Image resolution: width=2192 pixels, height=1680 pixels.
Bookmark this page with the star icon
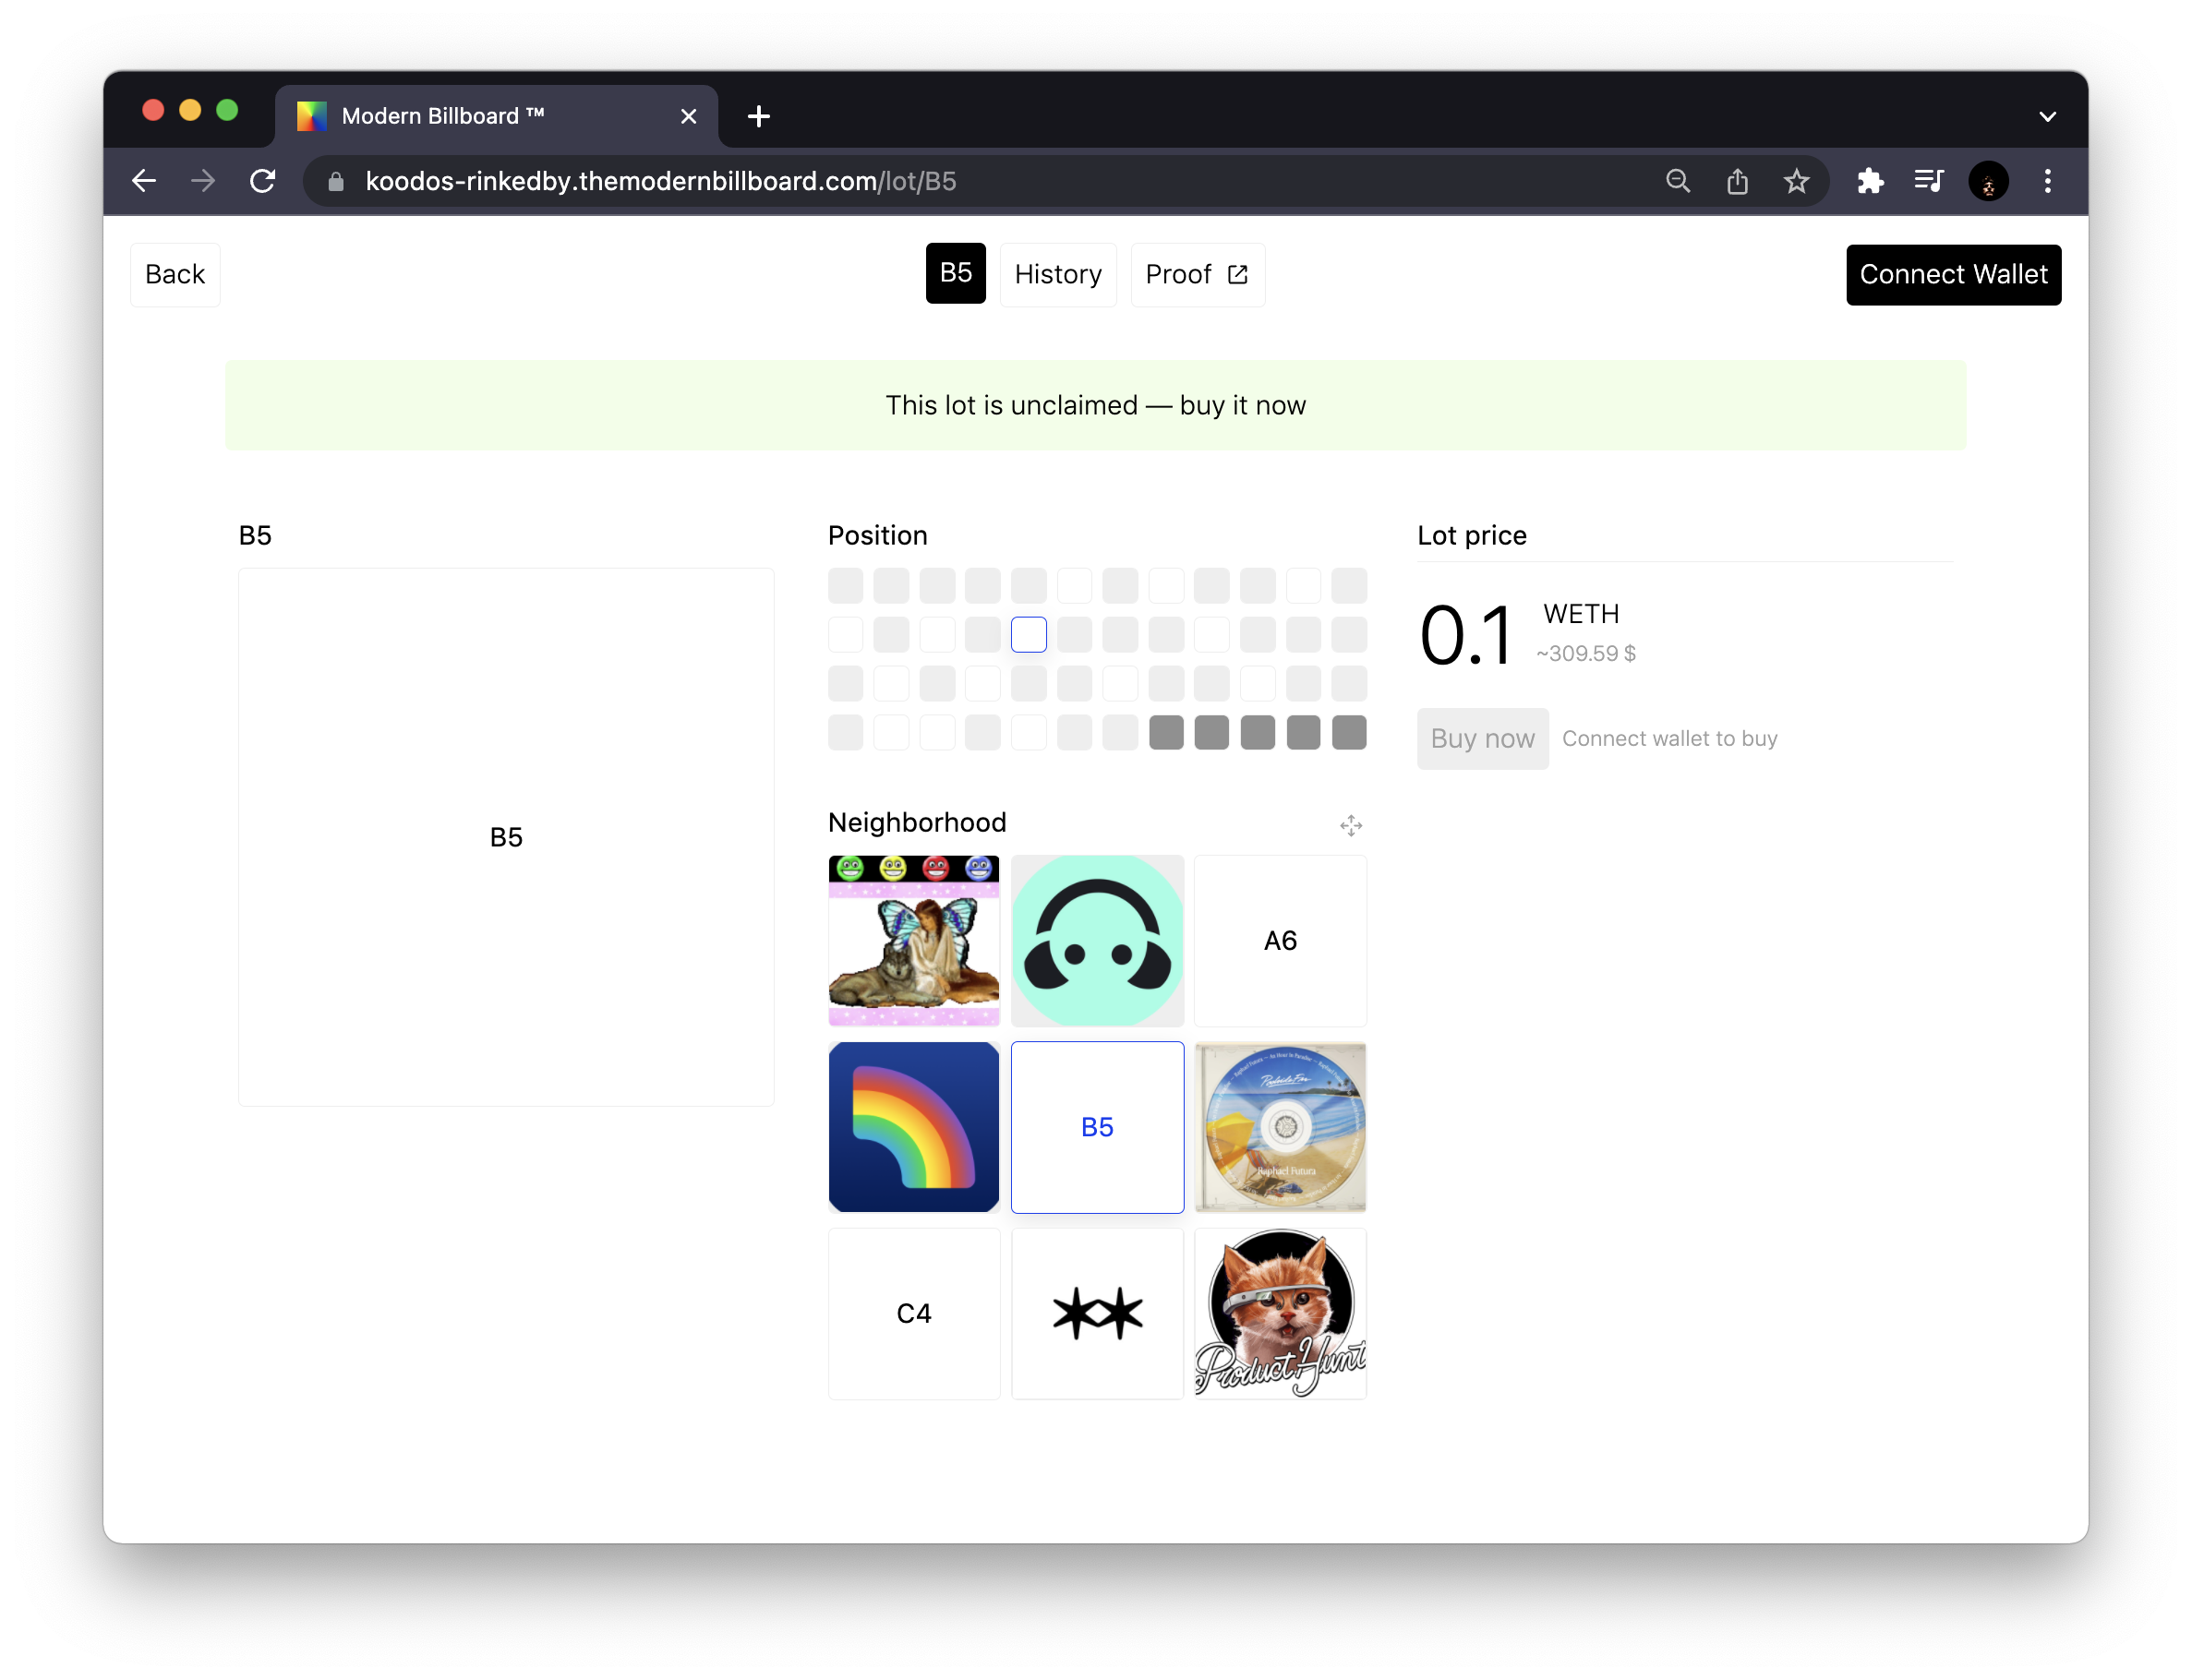(x=1796, y=181)
